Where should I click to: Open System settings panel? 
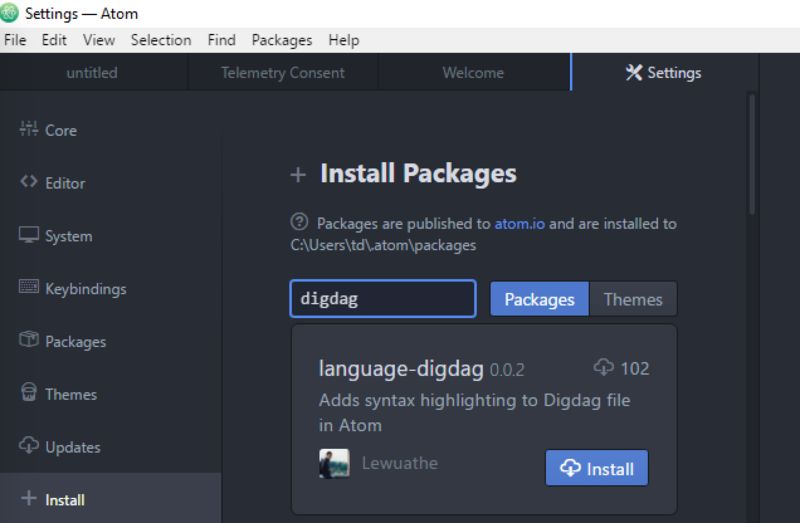point(111,236)
